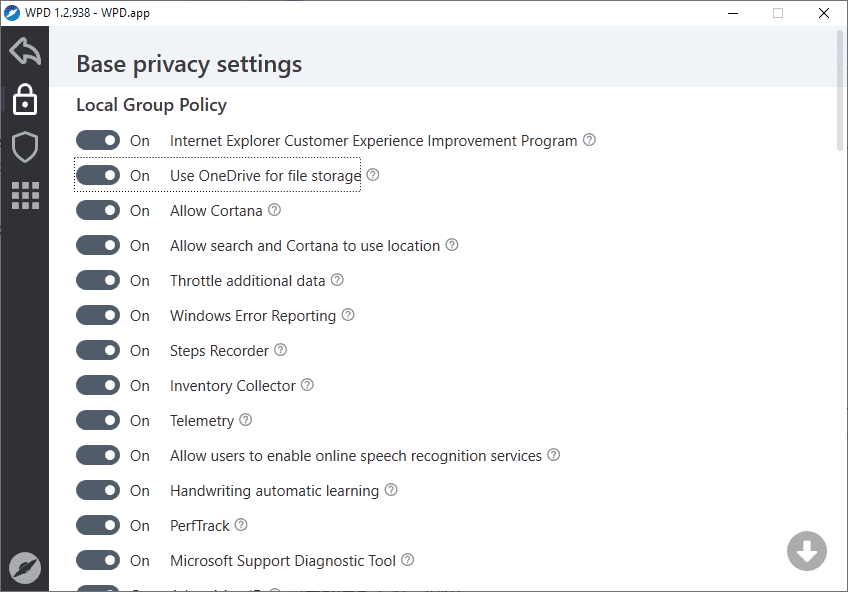Open the Apps grid sidebar section

tap(25, 195)
